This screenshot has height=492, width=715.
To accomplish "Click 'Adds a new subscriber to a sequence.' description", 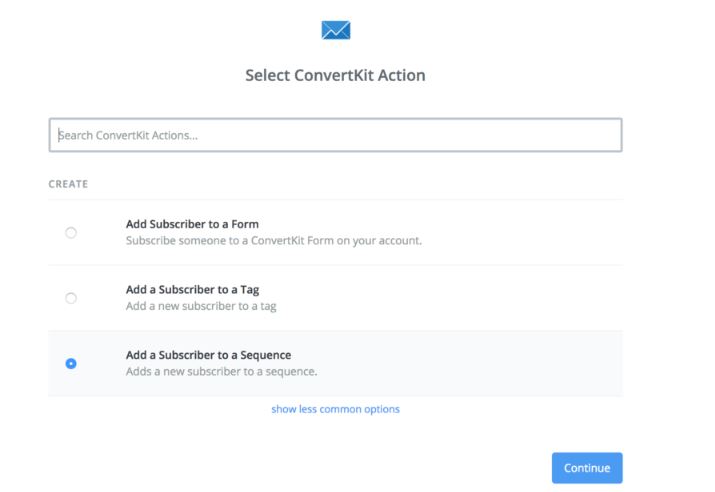I will point(221,371).
